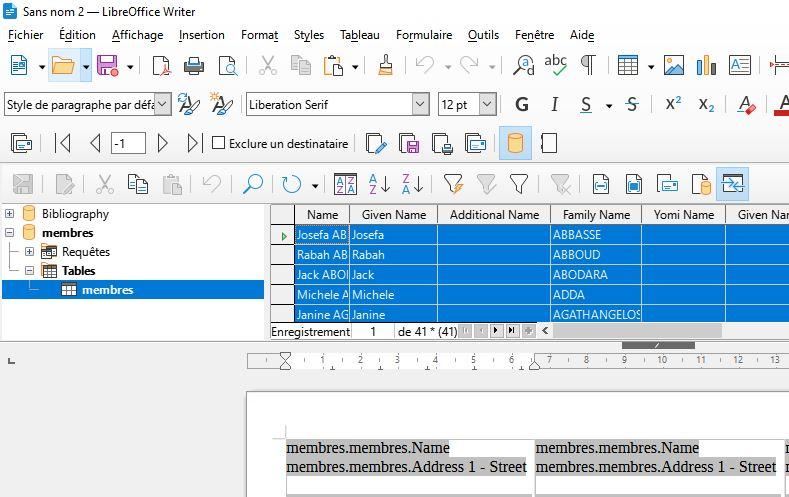Click the data source search magnifier
This screenshot has width=789, height=497.
[x=253, y=184]
